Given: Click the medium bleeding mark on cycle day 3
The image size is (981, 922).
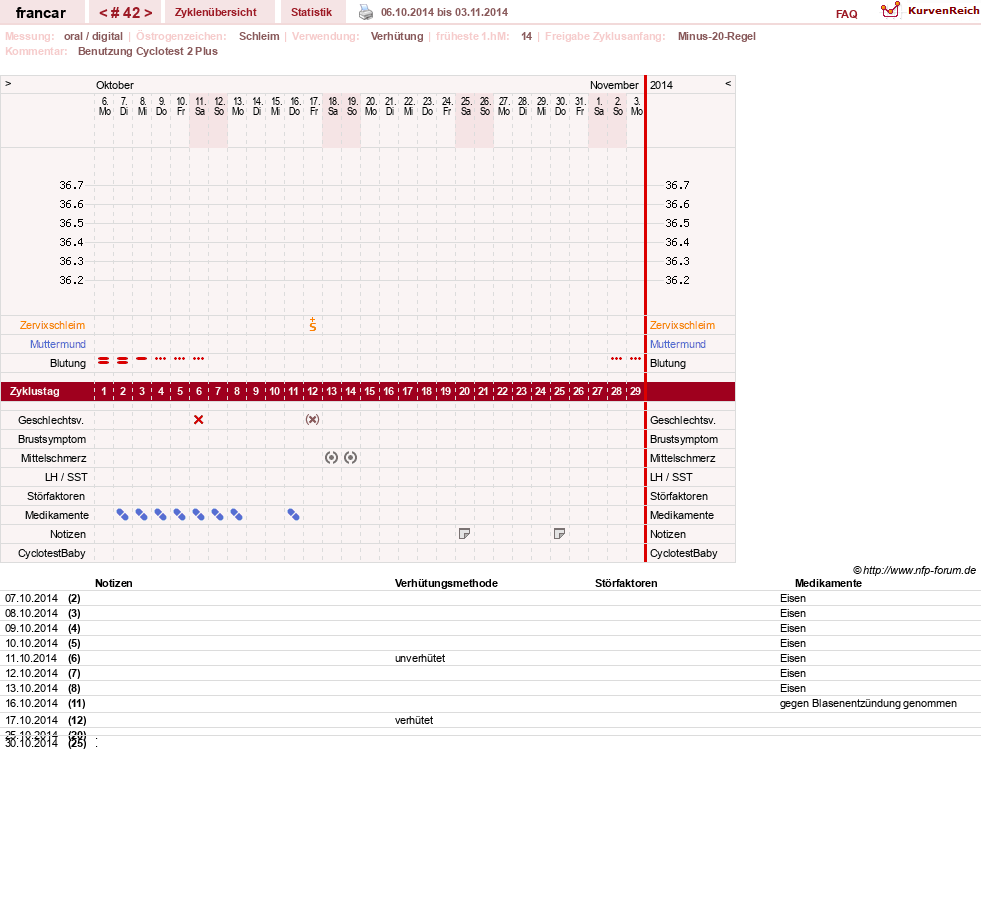Looking at the screenshot, I should [141, 358].
